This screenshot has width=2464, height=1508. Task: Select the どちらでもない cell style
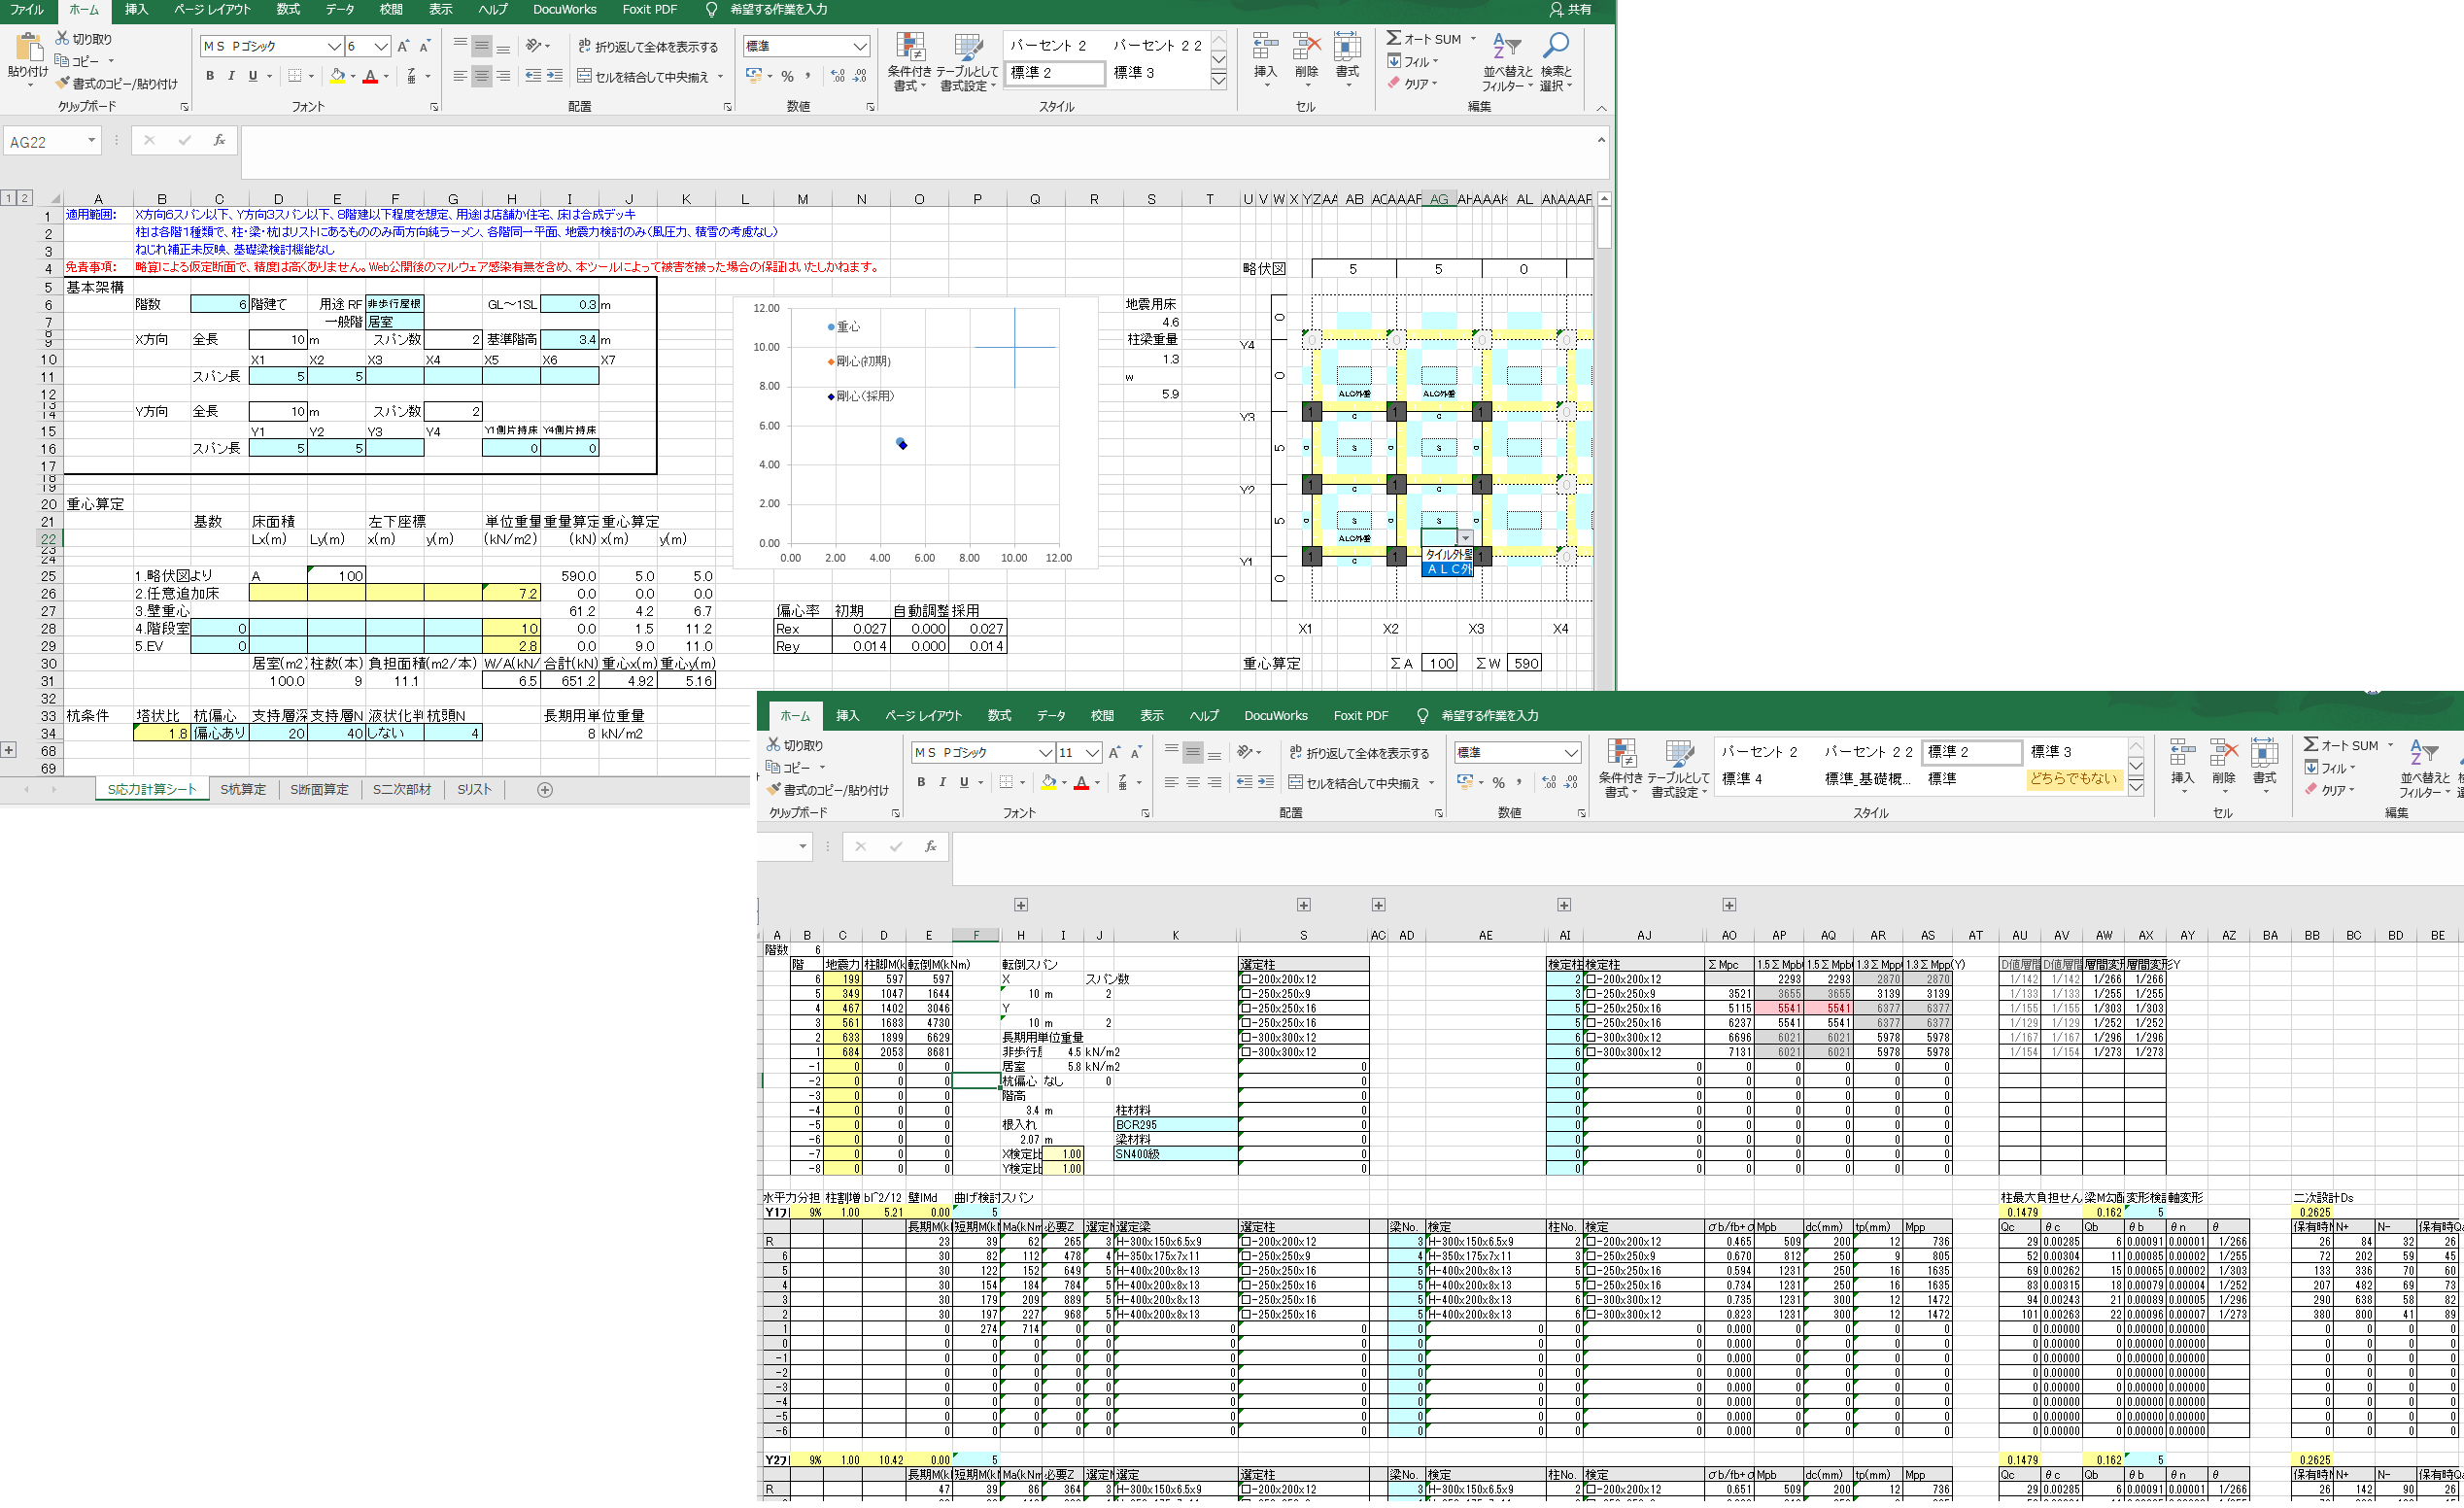pos(2072,778)
